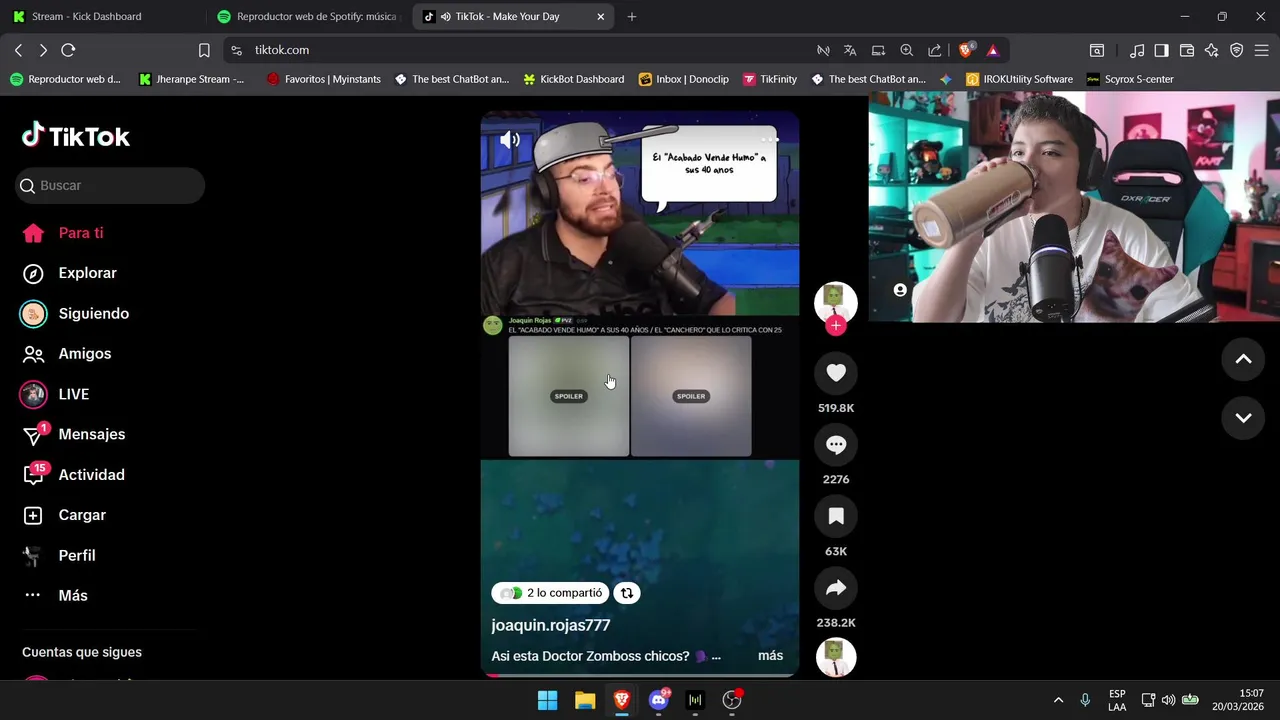Open joaquin.rojas777 profile link
This screenshot has height=720, width=1280.
[551, 625]
